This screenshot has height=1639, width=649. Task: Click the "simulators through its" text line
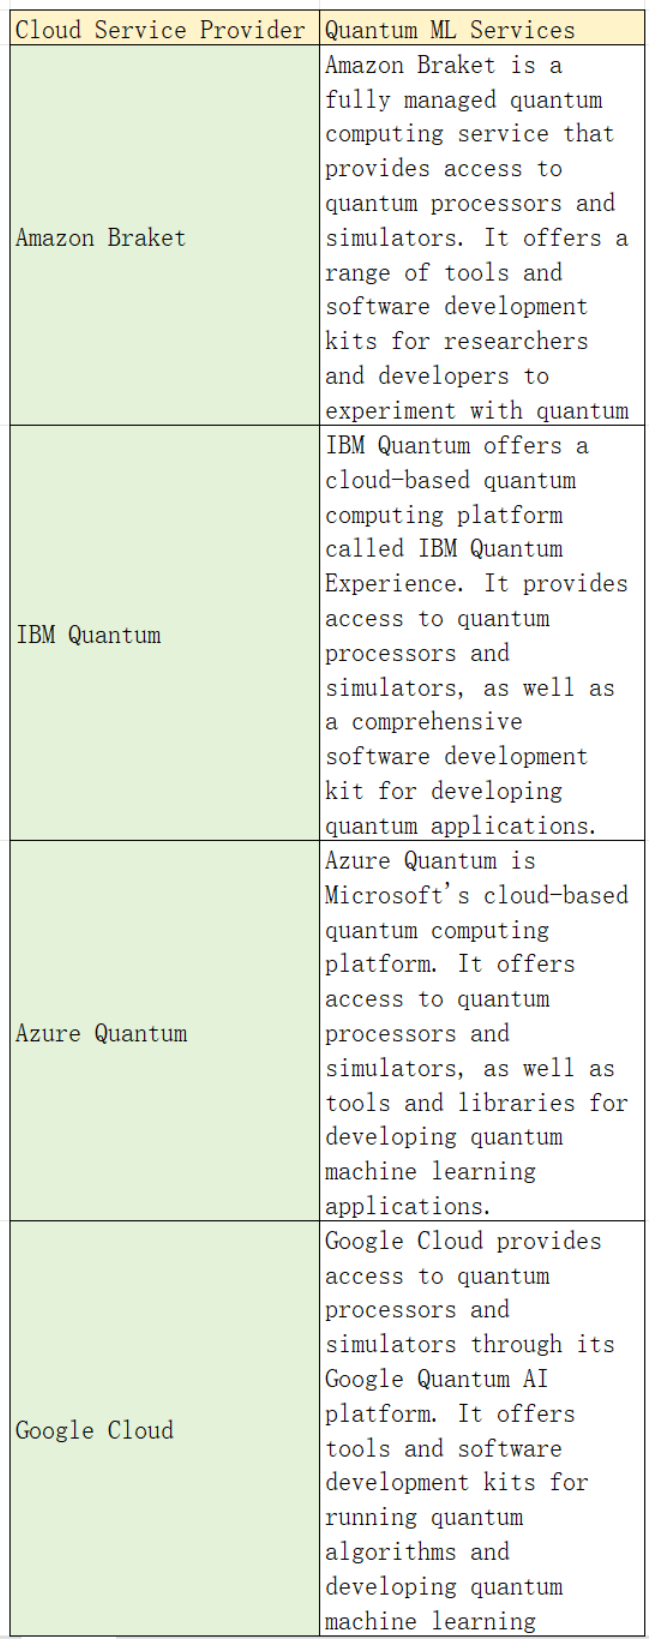pyautogui.click(x=470, y=1345)
